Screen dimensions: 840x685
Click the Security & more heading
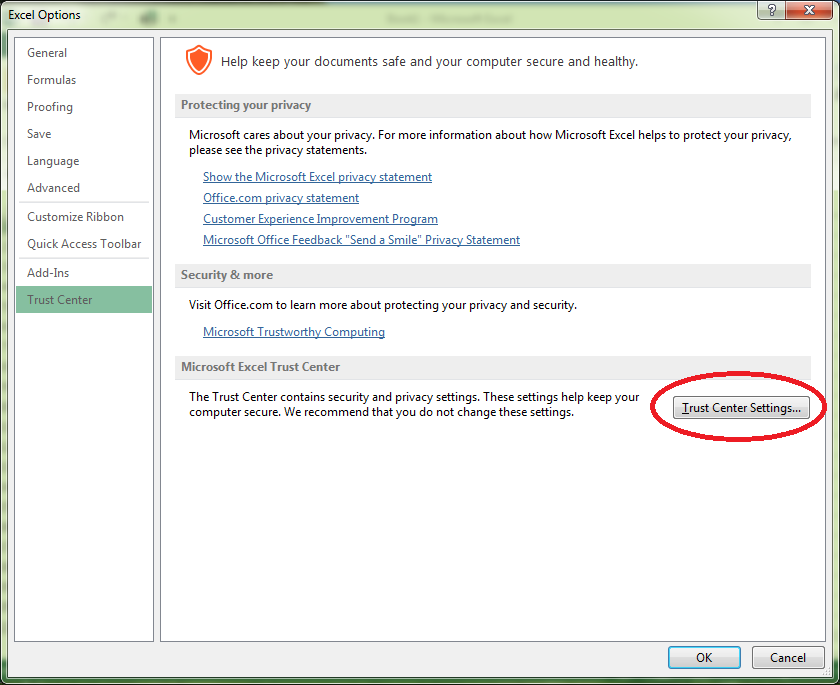point(227,275)
